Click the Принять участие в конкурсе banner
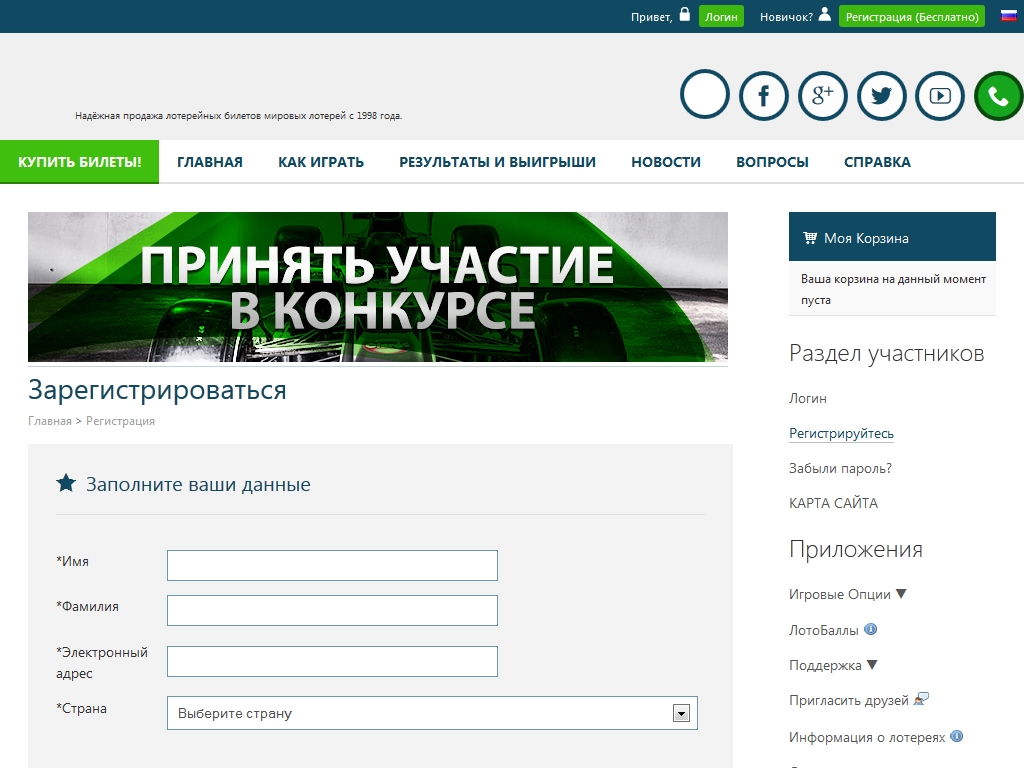 tap(378, 287)
